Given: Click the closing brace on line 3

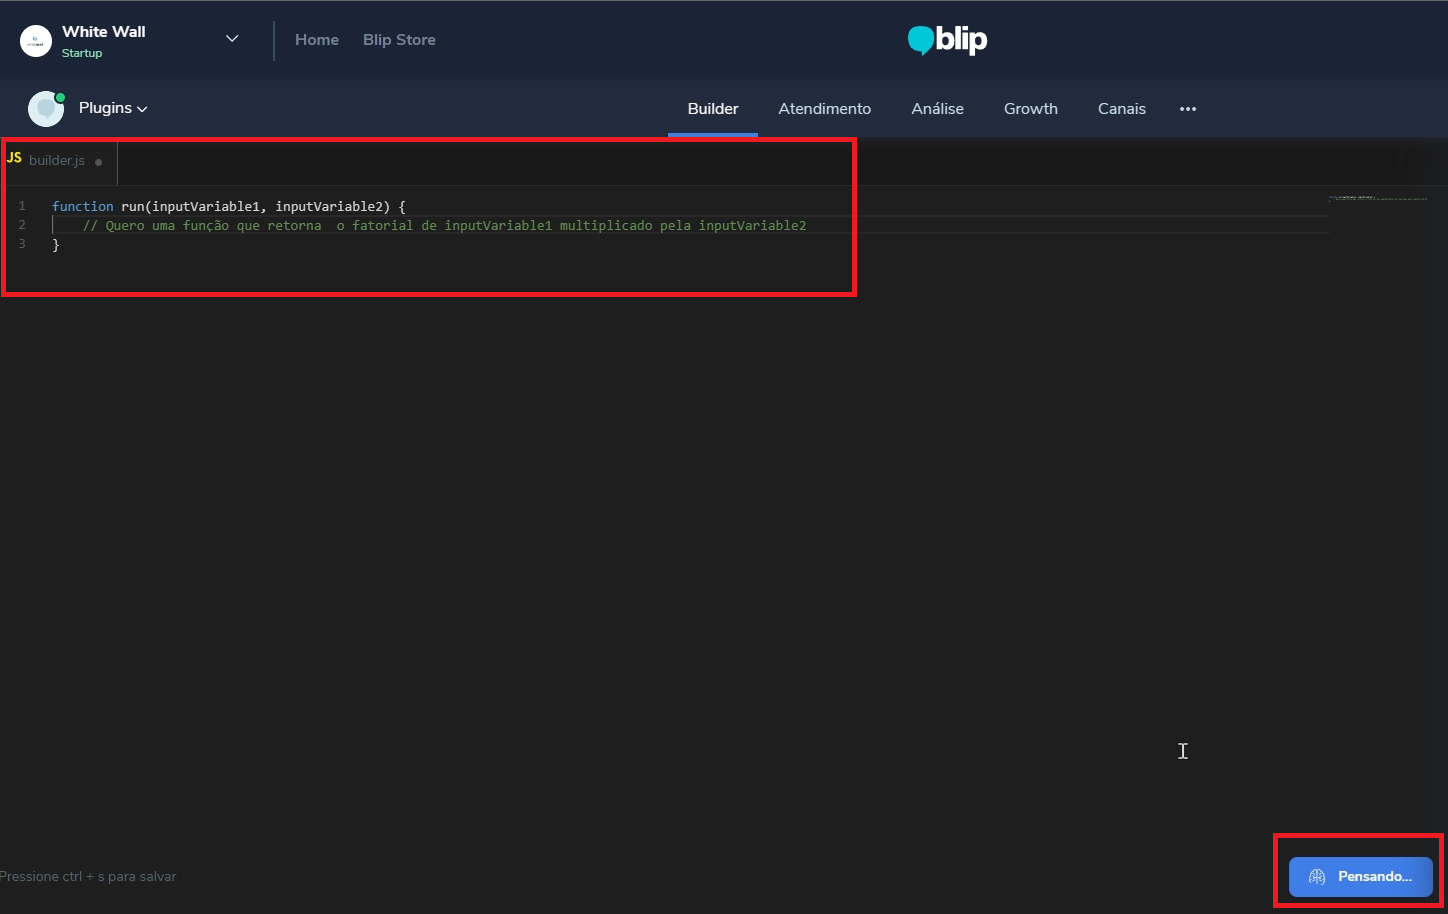Looking at the screenshot, I should [x=56, y=245].
